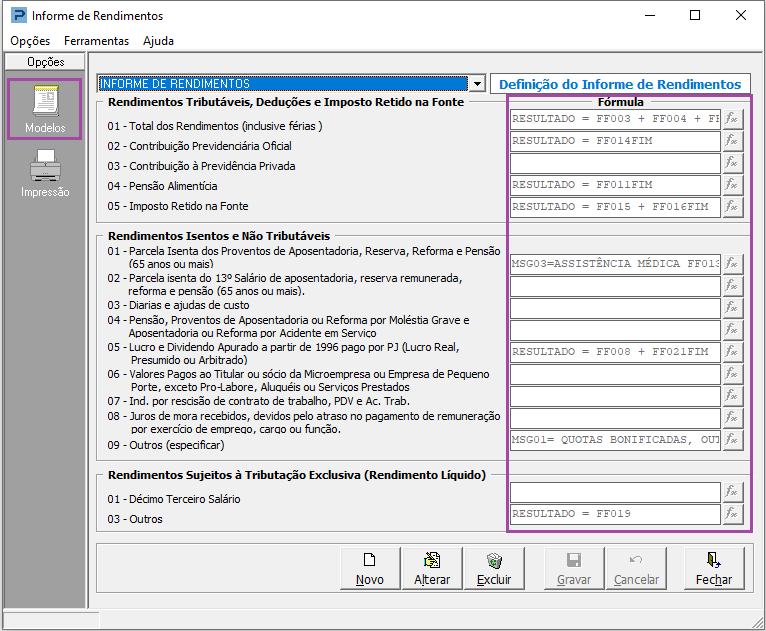The height and width of the screenshot is (631, 766).
Task: Open formula editor for Décimo Terceiro Salário
Action: tap(733, 492)
